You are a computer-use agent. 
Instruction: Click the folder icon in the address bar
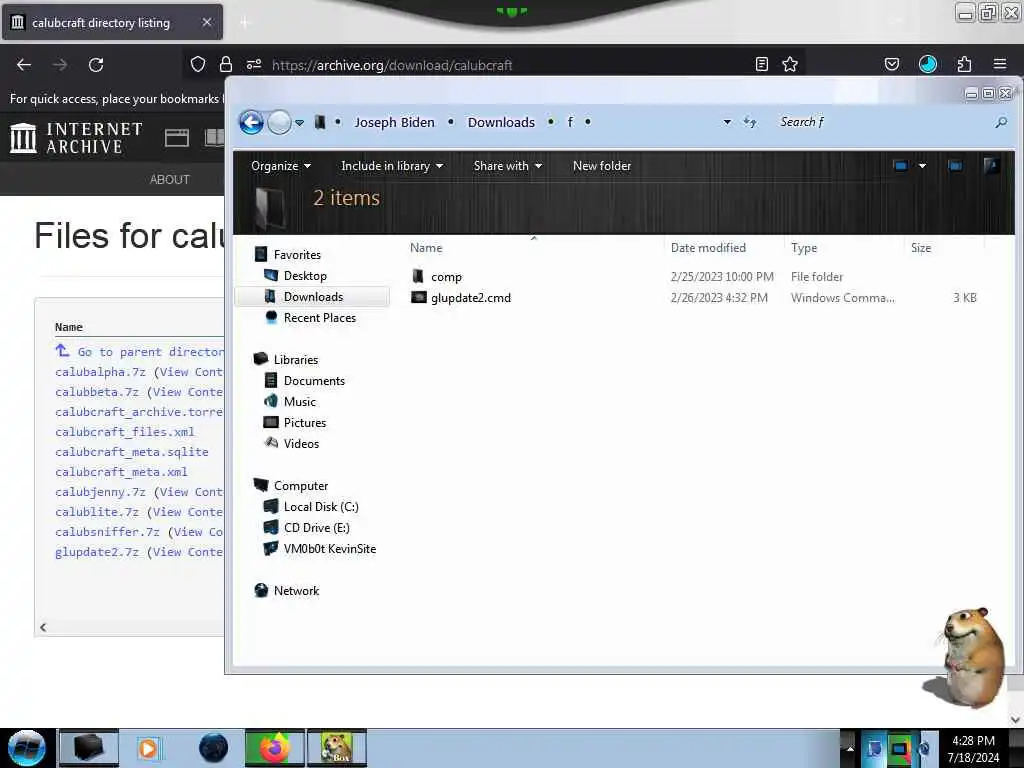coord(319,122)
